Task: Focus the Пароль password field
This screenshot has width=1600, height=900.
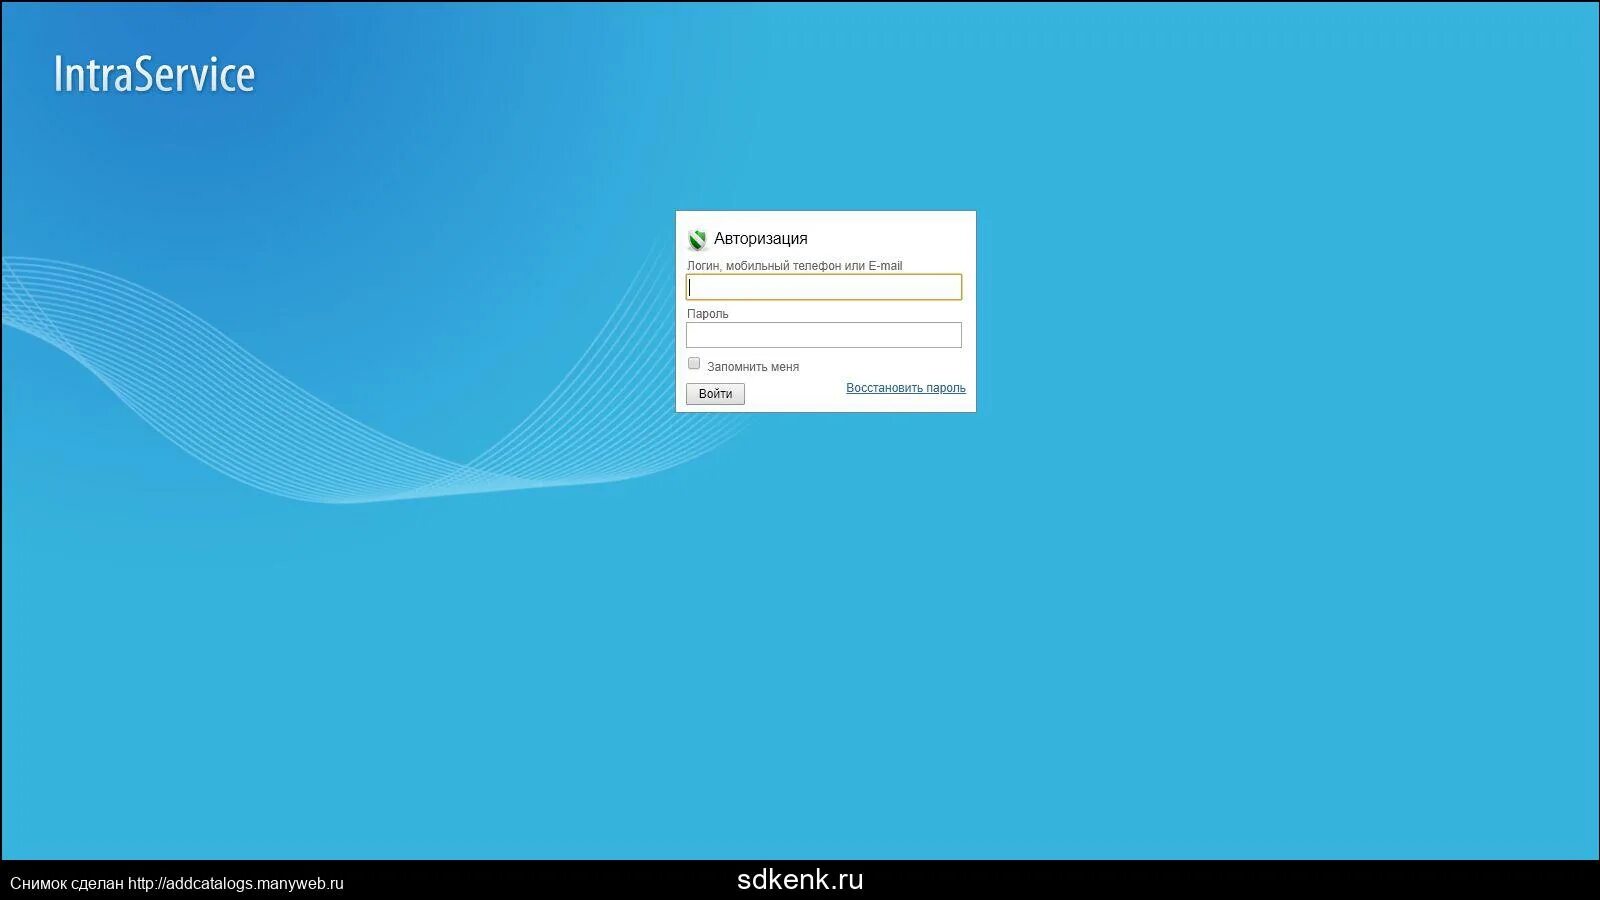Action: pos(824,335)
